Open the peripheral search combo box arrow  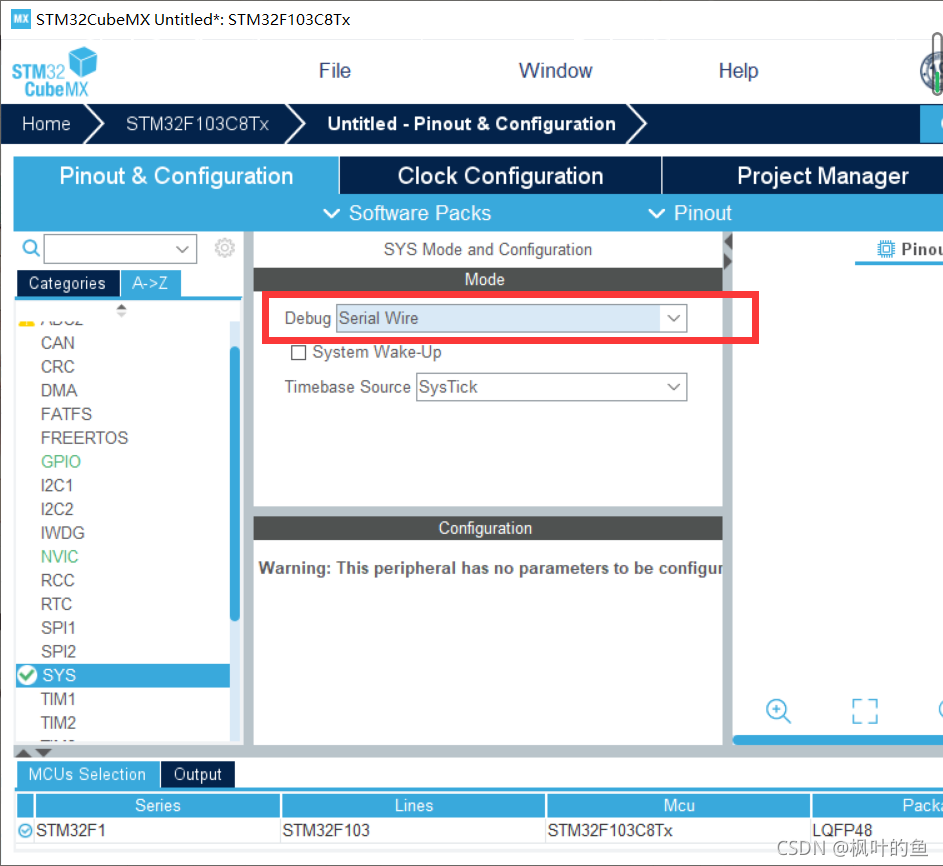(x=182, y=249)
